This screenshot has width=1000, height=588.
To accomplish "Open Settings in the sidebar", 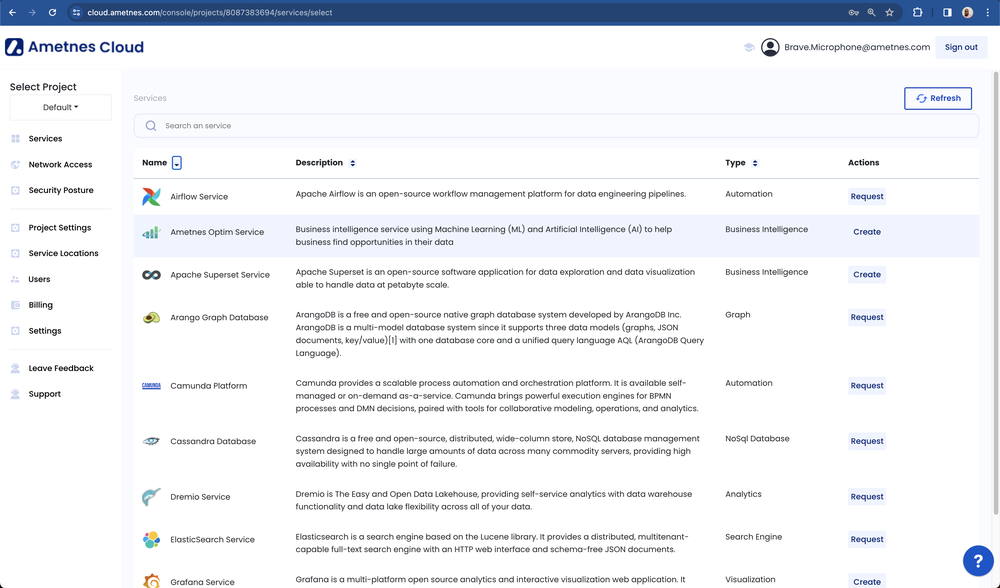I will coord(45,331).
